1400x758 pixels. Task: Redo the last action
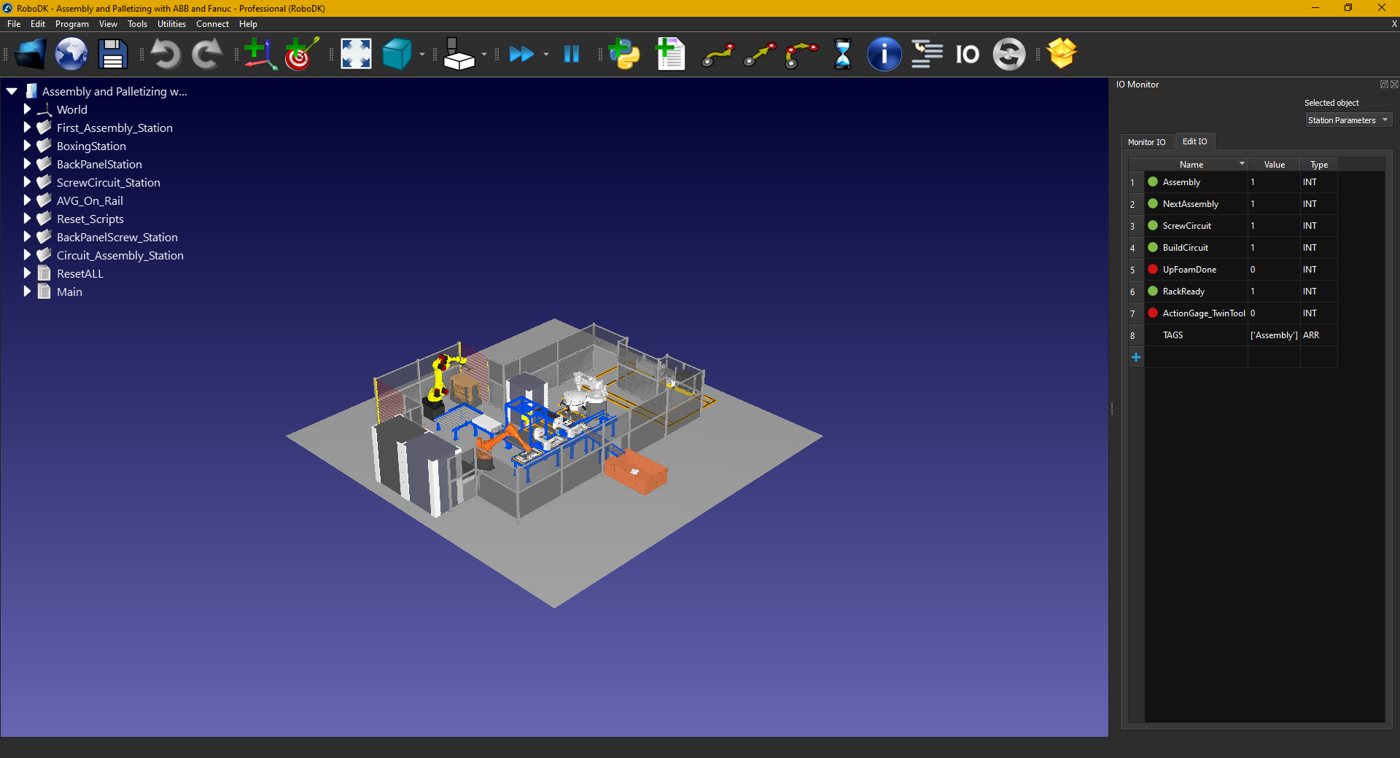[206, 54]
